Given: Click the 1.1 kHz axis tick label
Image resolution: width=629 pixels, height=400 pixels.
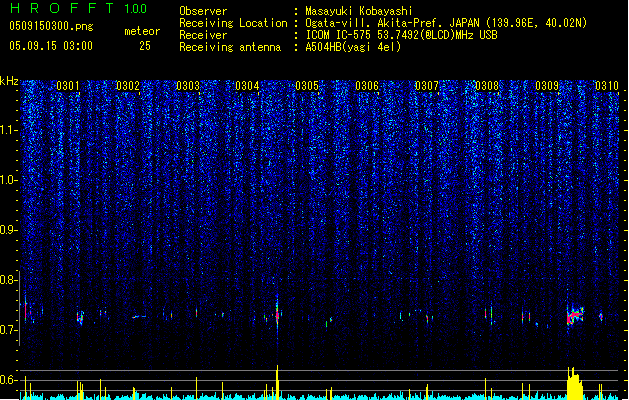Looking at the screenshot, I should point(9,130).
